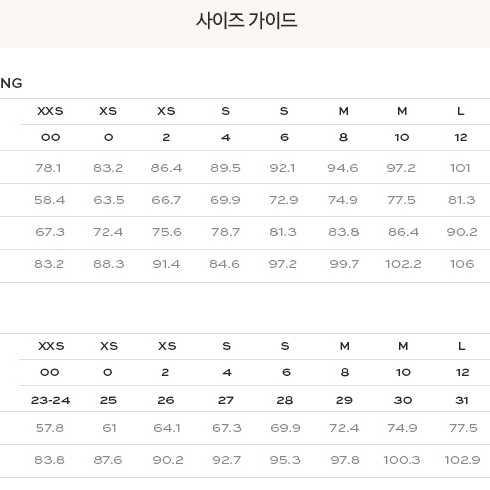Click the 84.6 value cell
The height and width of the screenshot is (490, 490).
[224, 264]
